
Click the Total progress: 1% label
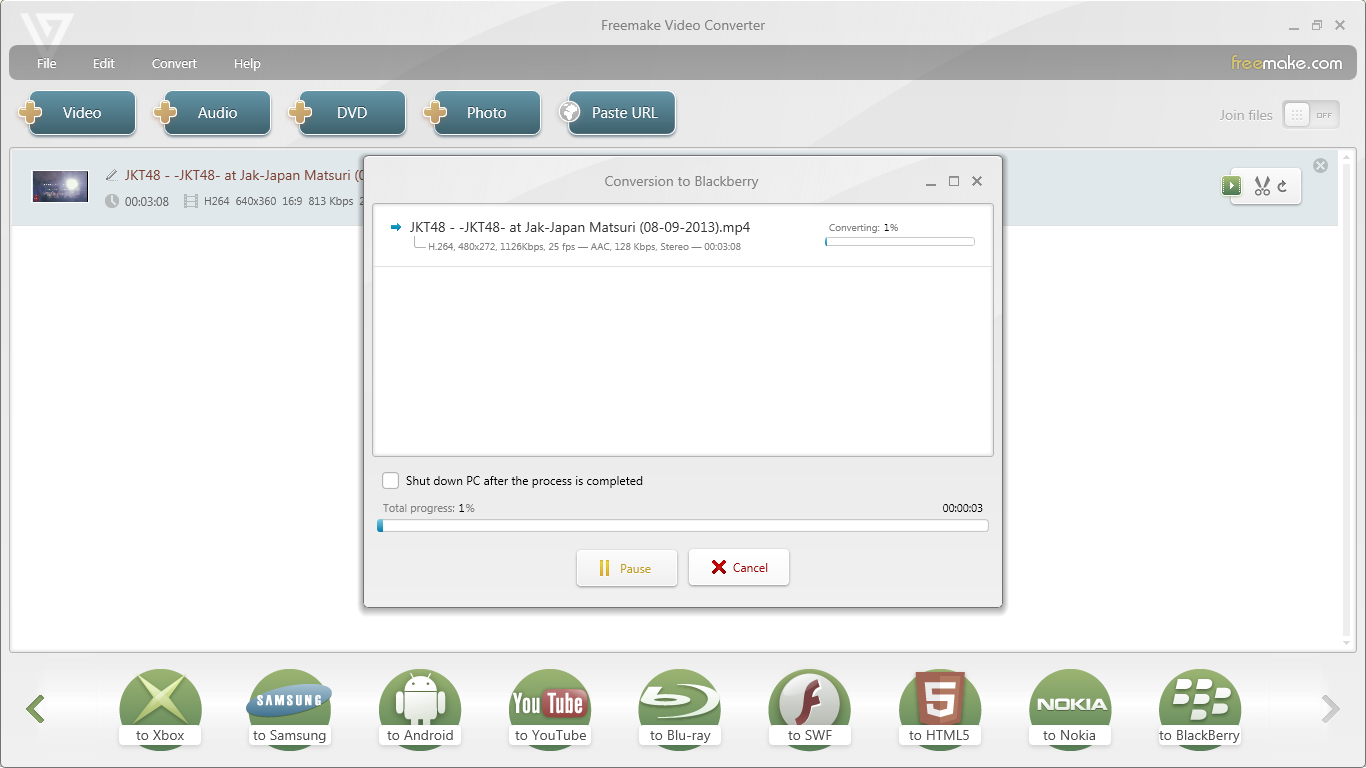point(429,508)
